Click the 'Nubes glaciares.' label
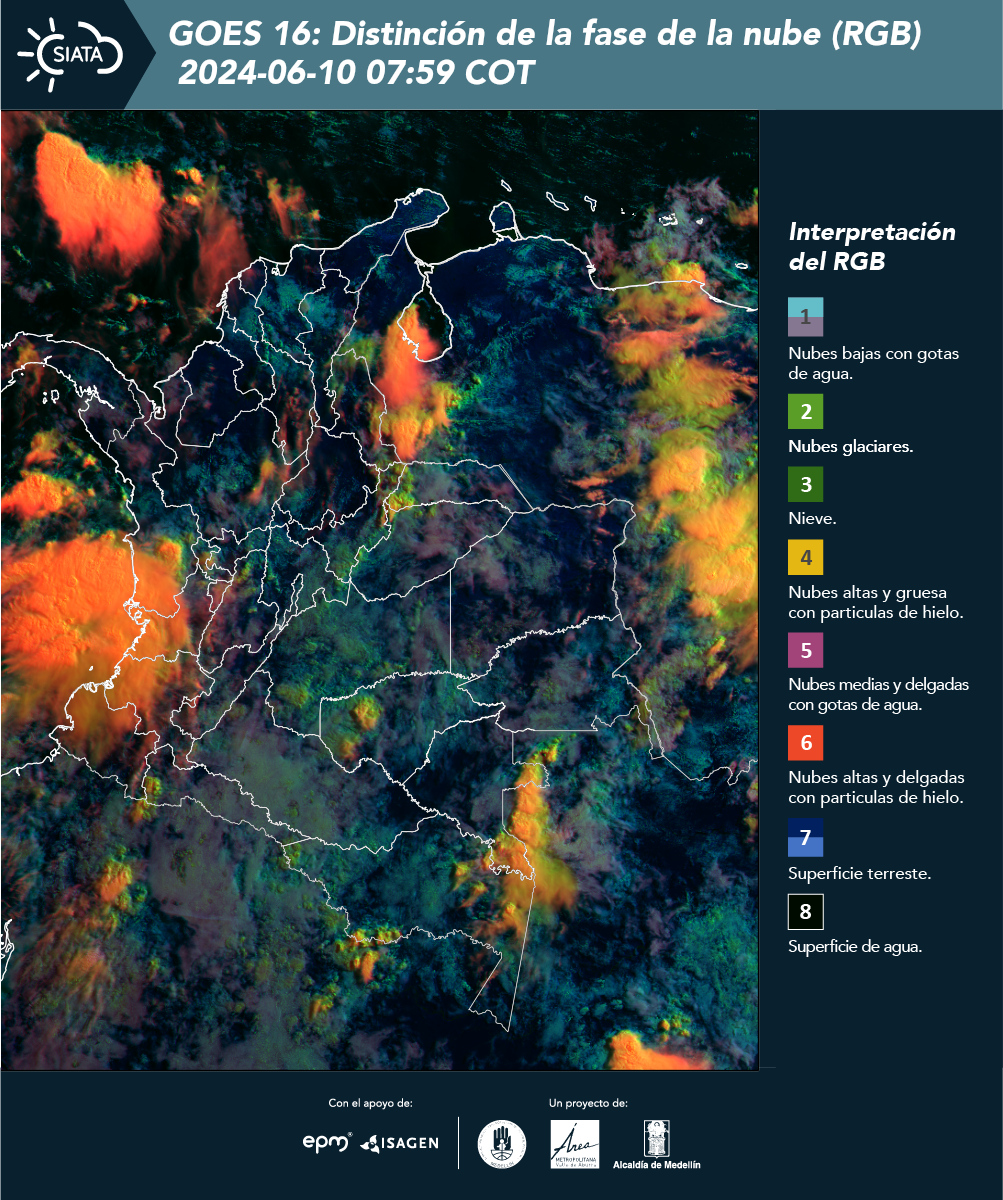 click(x=850, y=447)
